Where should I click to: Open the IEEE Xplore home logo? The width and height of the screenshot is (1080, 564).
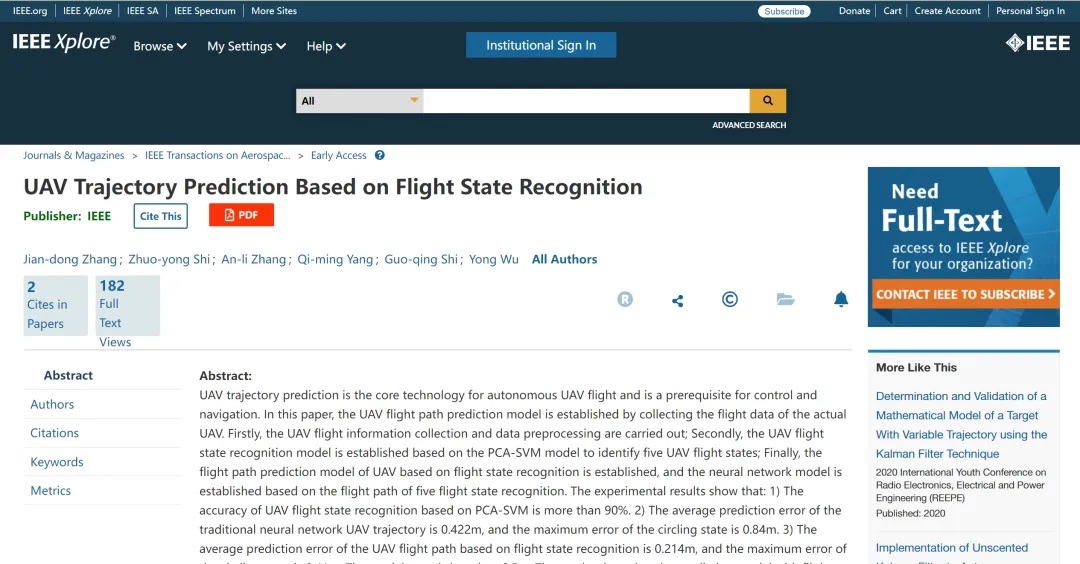tap(64, 43)
